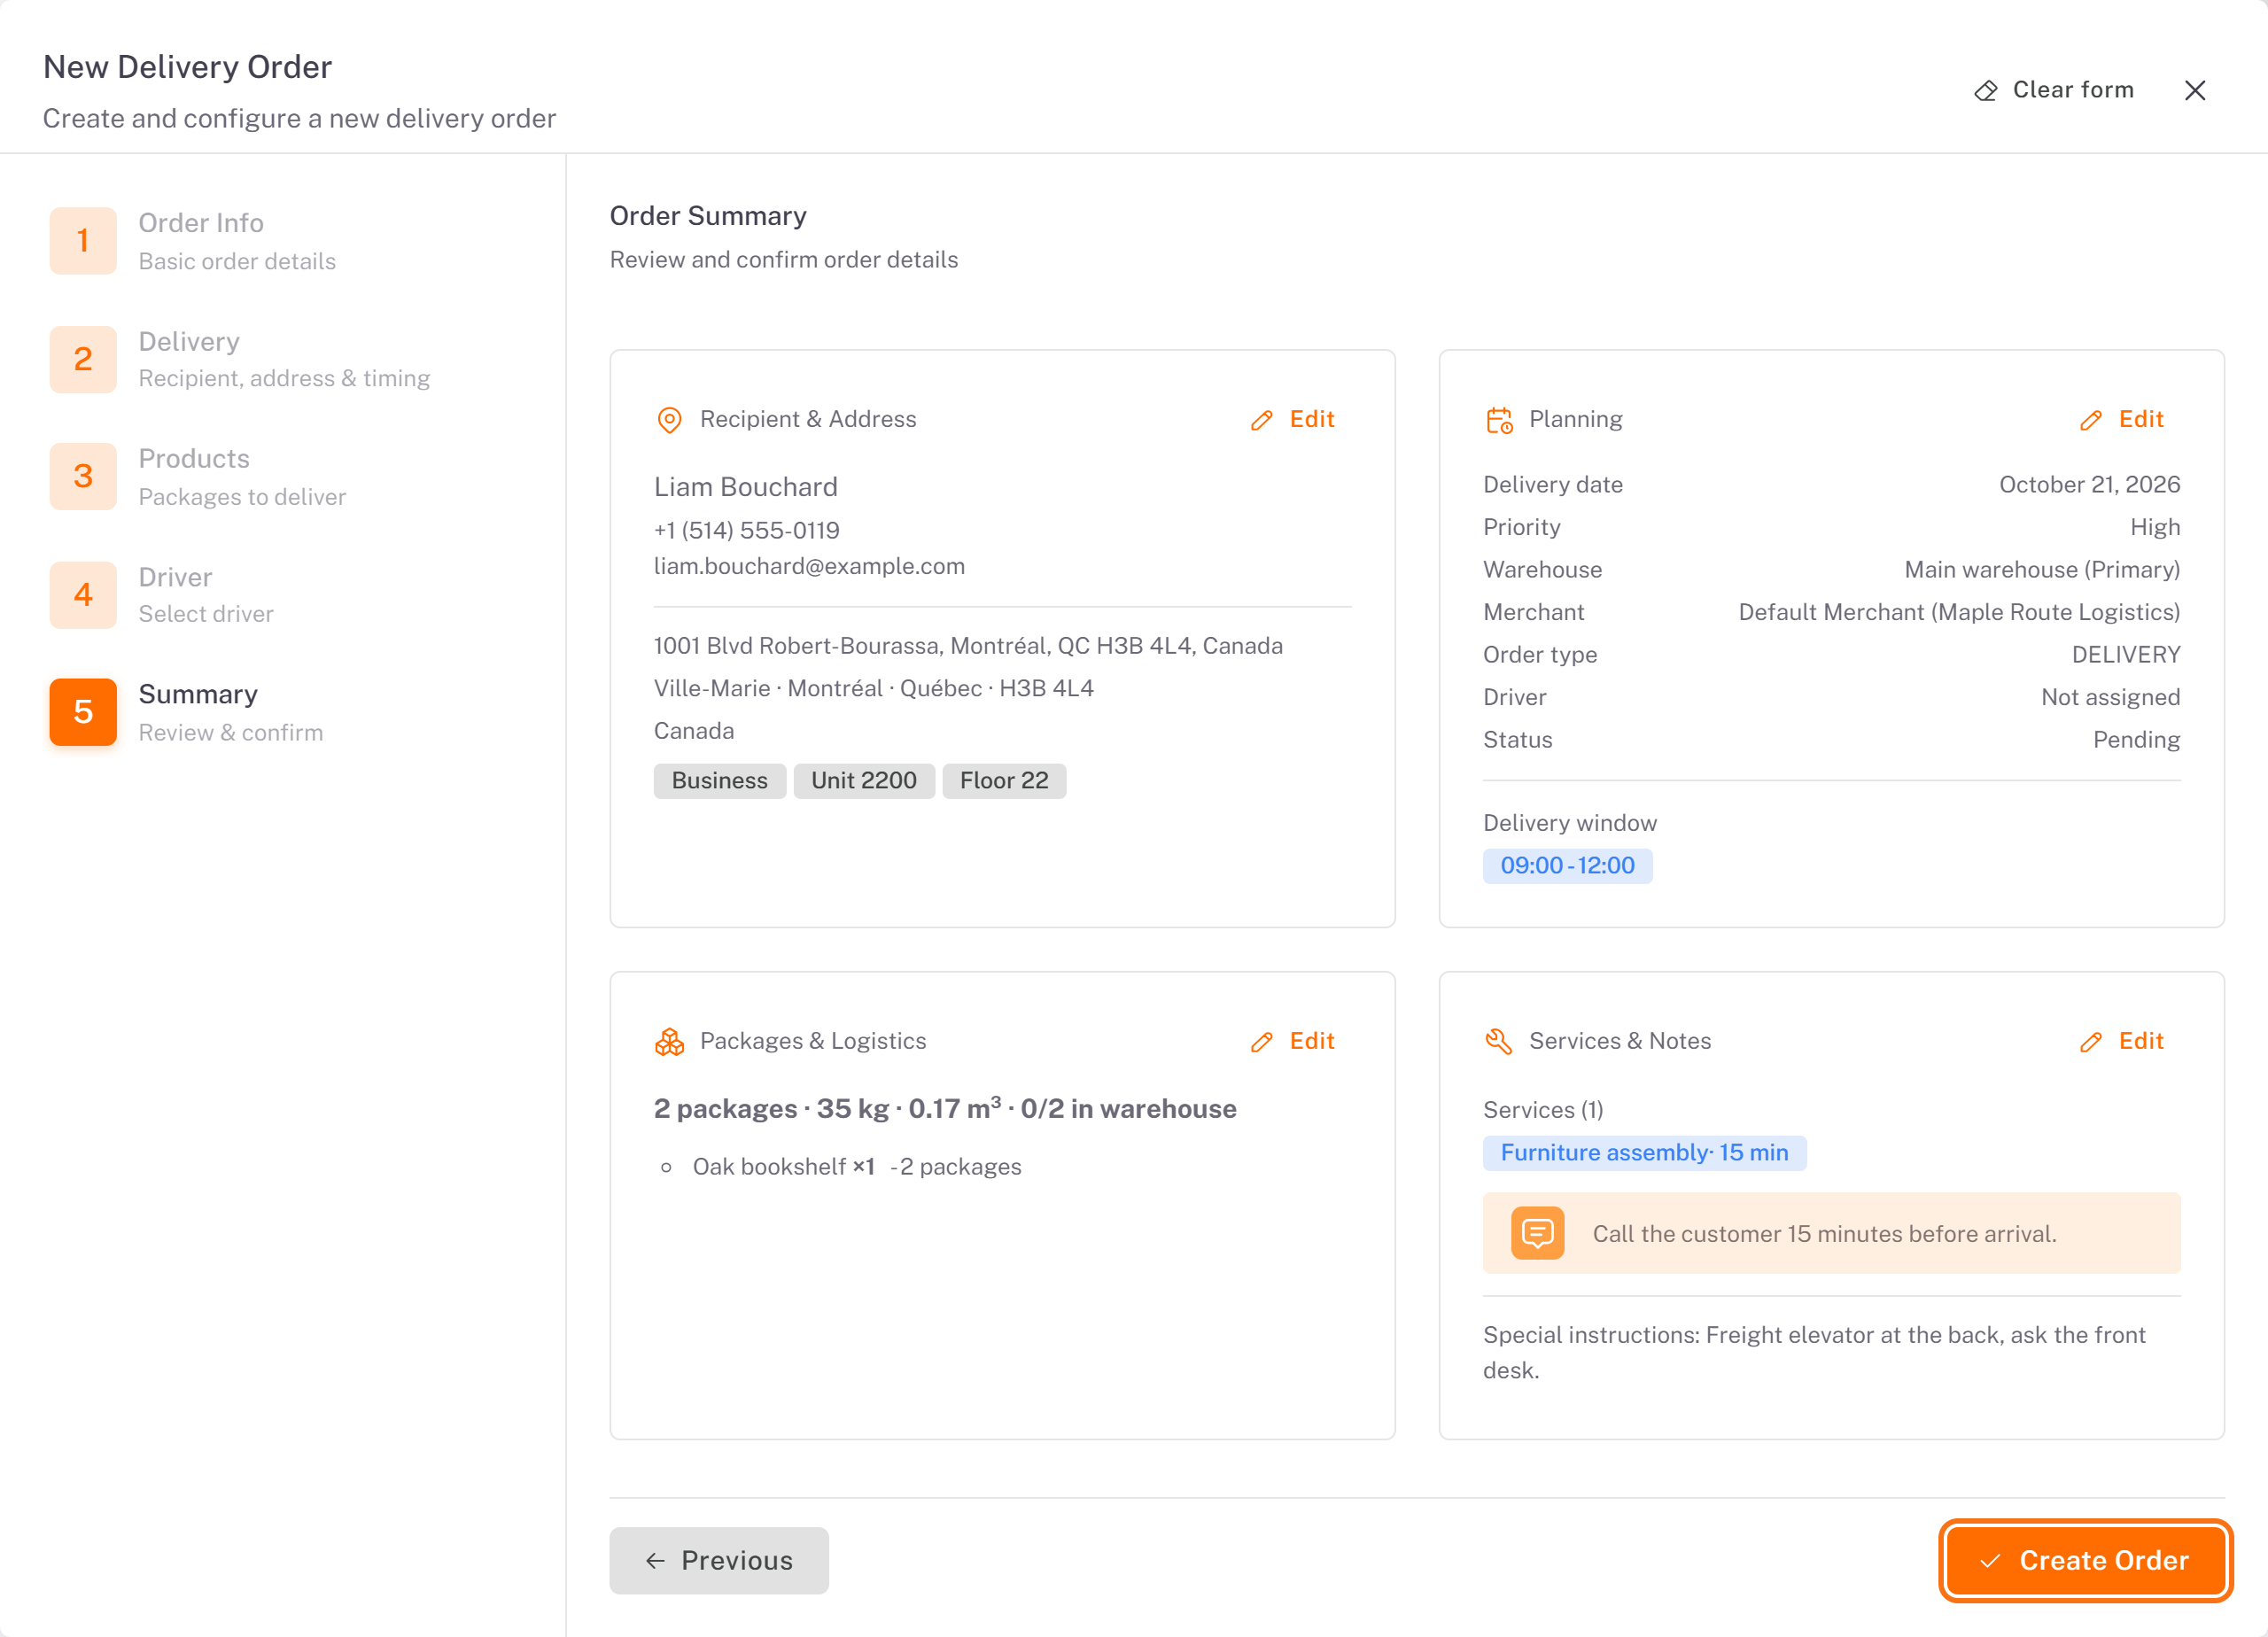Click the step 2 number badge

[x=83, y=359]
